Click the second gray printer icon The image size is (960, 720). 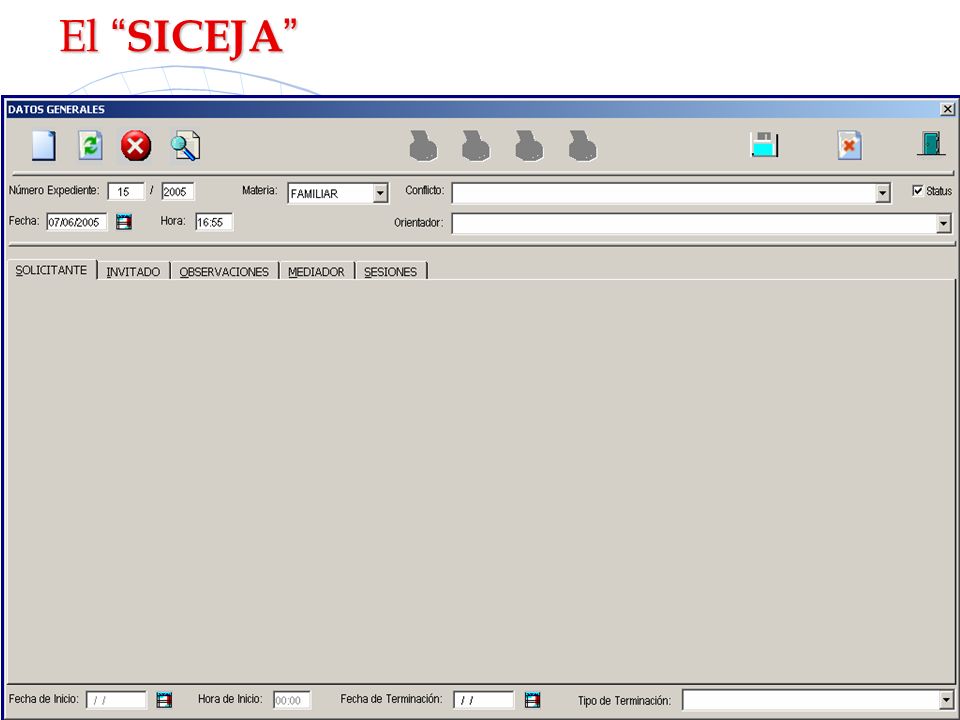(x=476, y=146)
